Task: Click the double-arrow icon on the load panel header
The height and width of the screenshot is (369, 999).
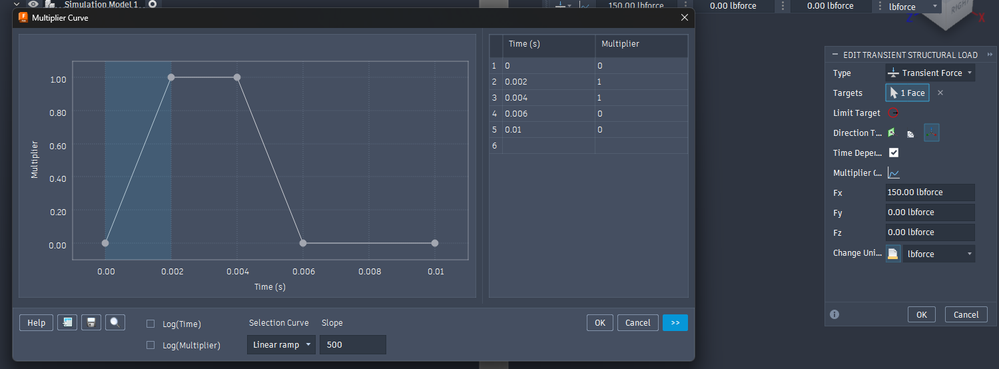Action: 990,55
